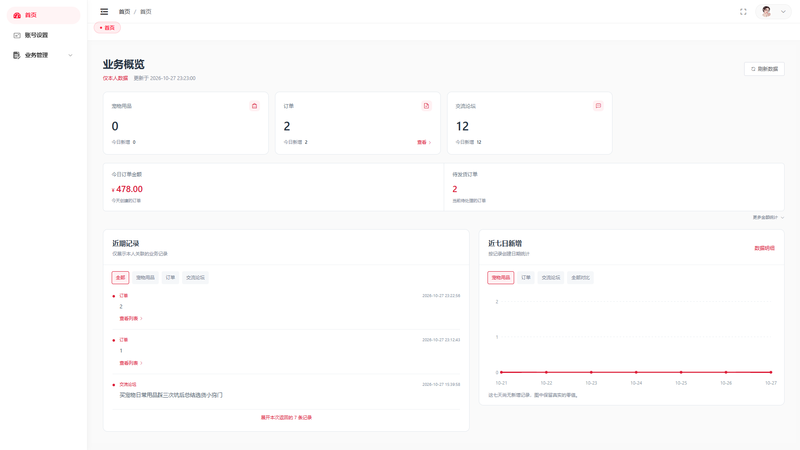Viewport: 800px width, 450px height.
Task: Collapse the sidebar with the hamburger icon
Action: (104, 12)
